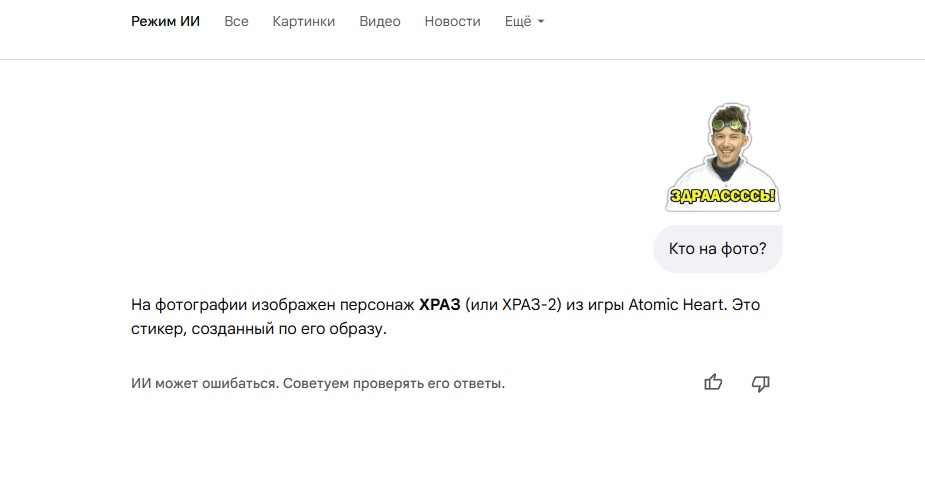The height and width of the screenshot is (491, 925).
Task: Click the bold ХРАЗ name in the answer
Action: click(439, 304)
